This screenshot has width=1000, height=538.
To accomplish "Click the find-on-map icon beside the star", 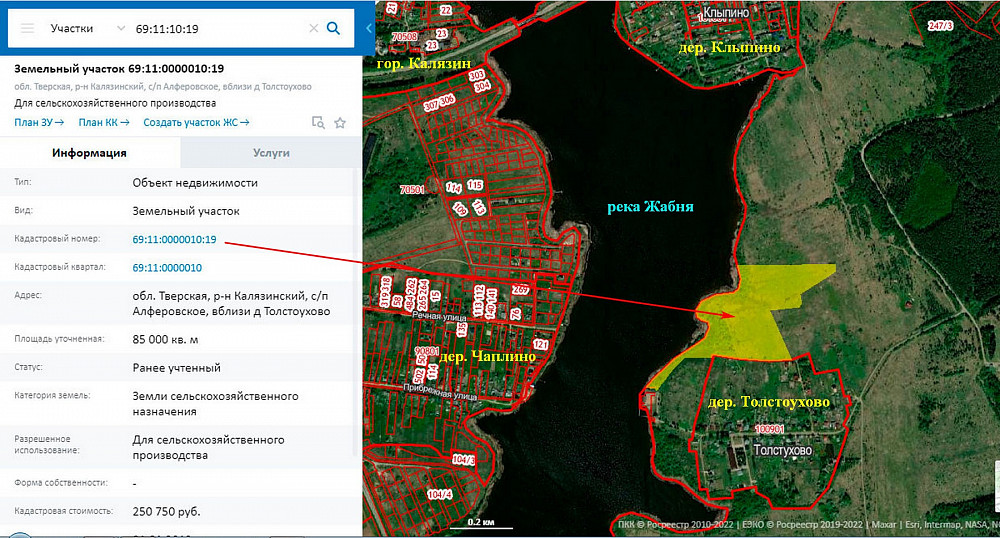I will click(318, 123).
